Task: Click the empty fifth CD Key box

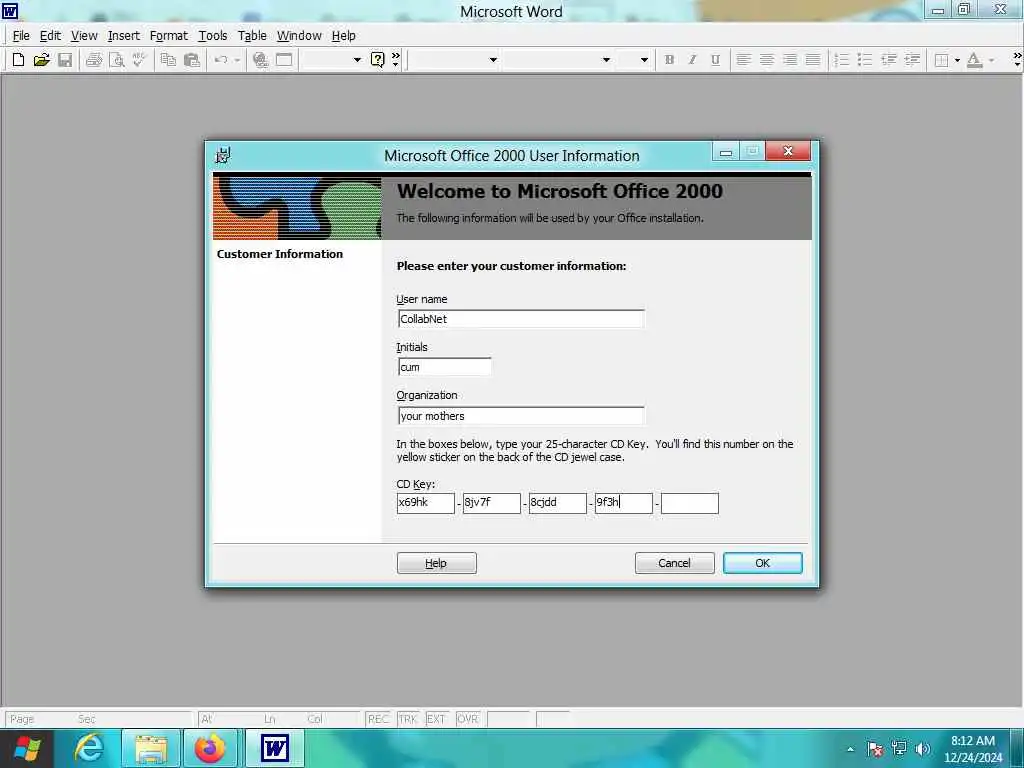Action: point(690,503)
